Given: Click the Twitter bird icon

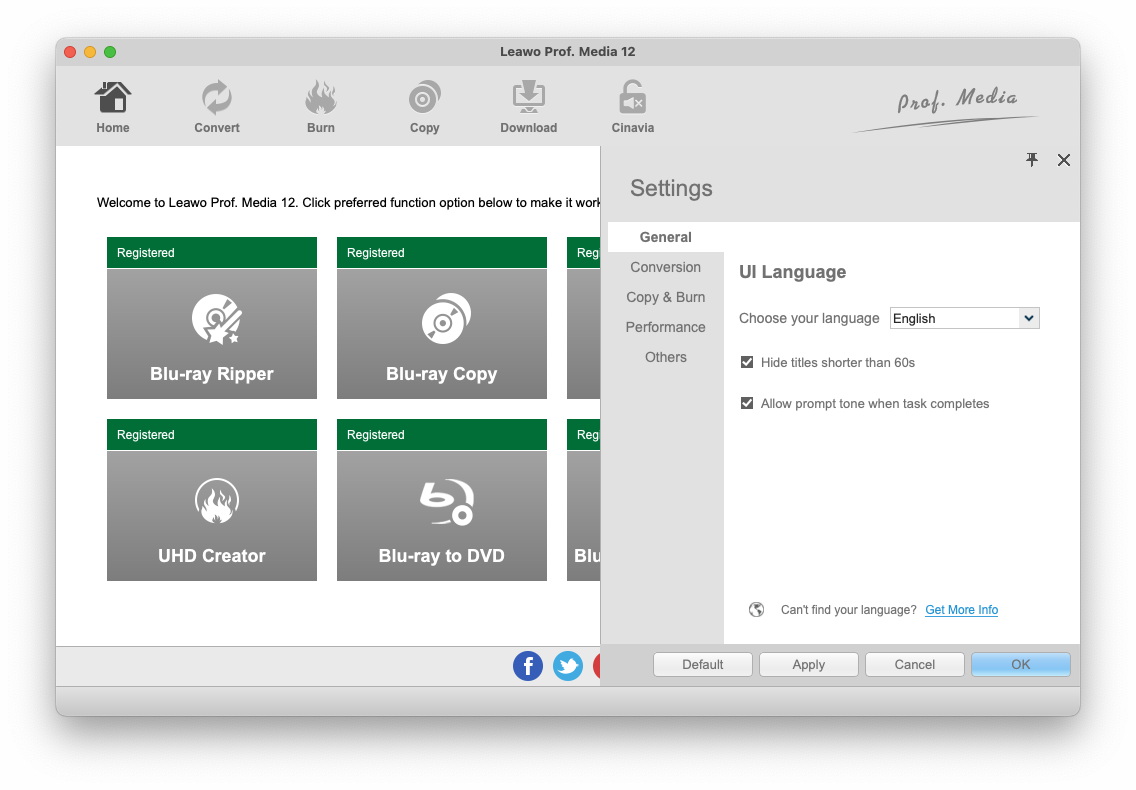Looking at the screenshot, I should (x=568, y=666).
